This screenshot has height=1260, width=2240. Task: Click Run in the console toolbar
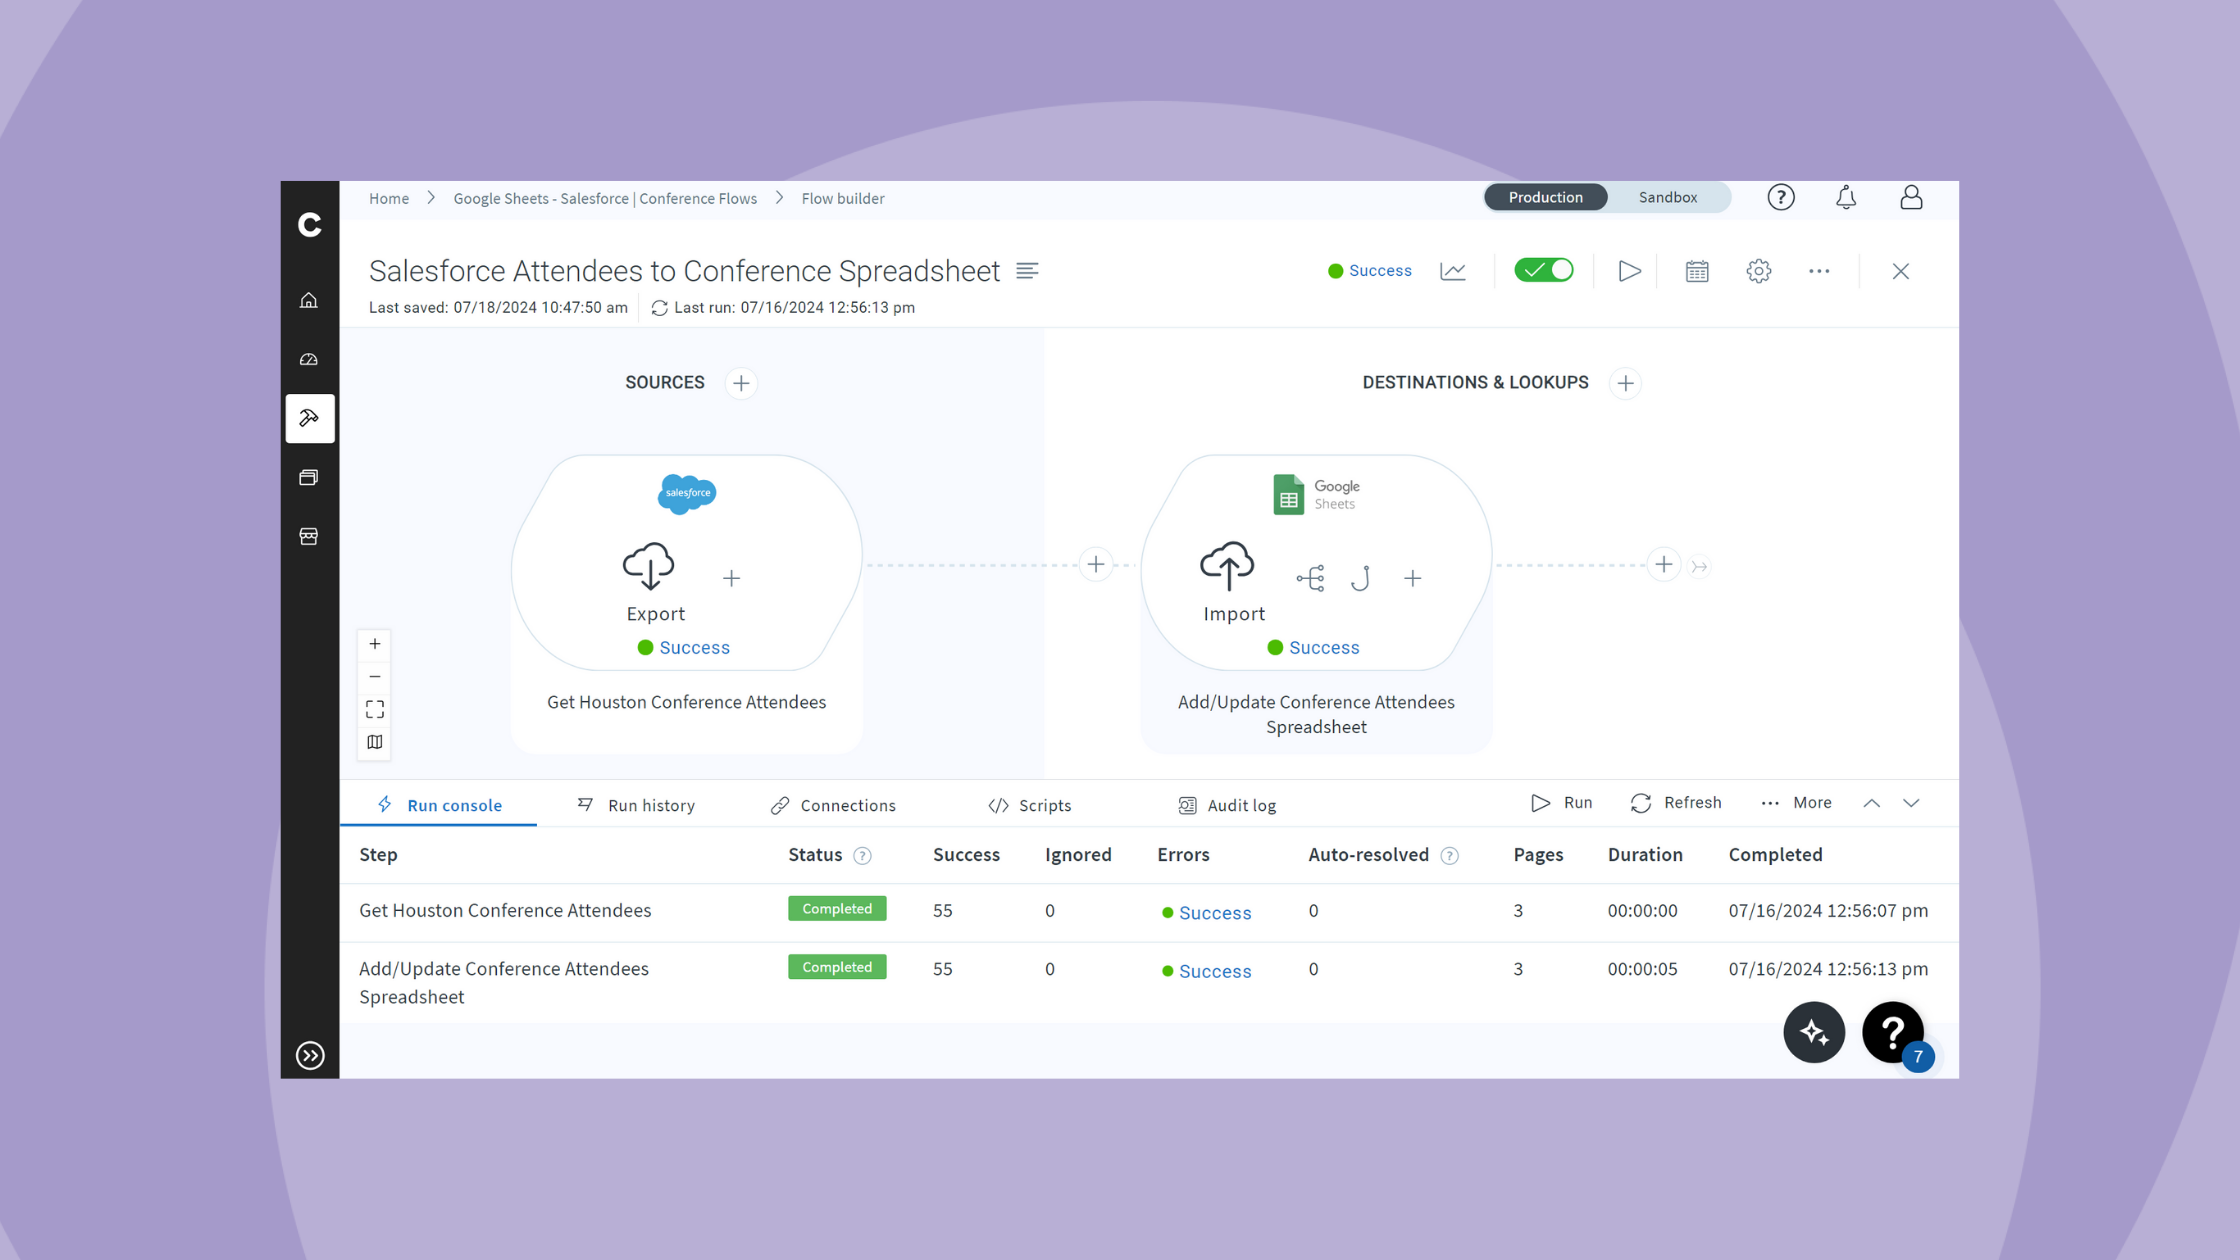click(1562, 803)
